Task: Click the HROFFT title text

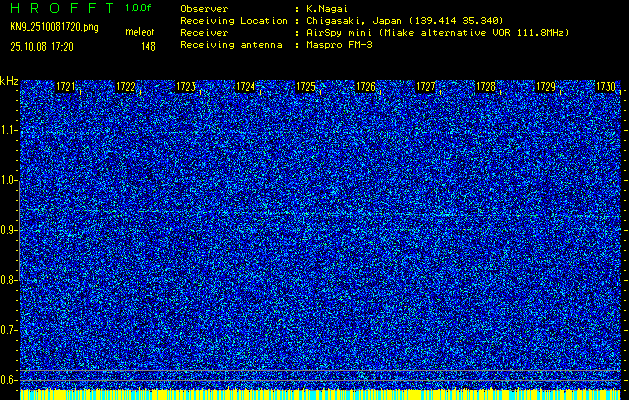Action: click(58, 7)
